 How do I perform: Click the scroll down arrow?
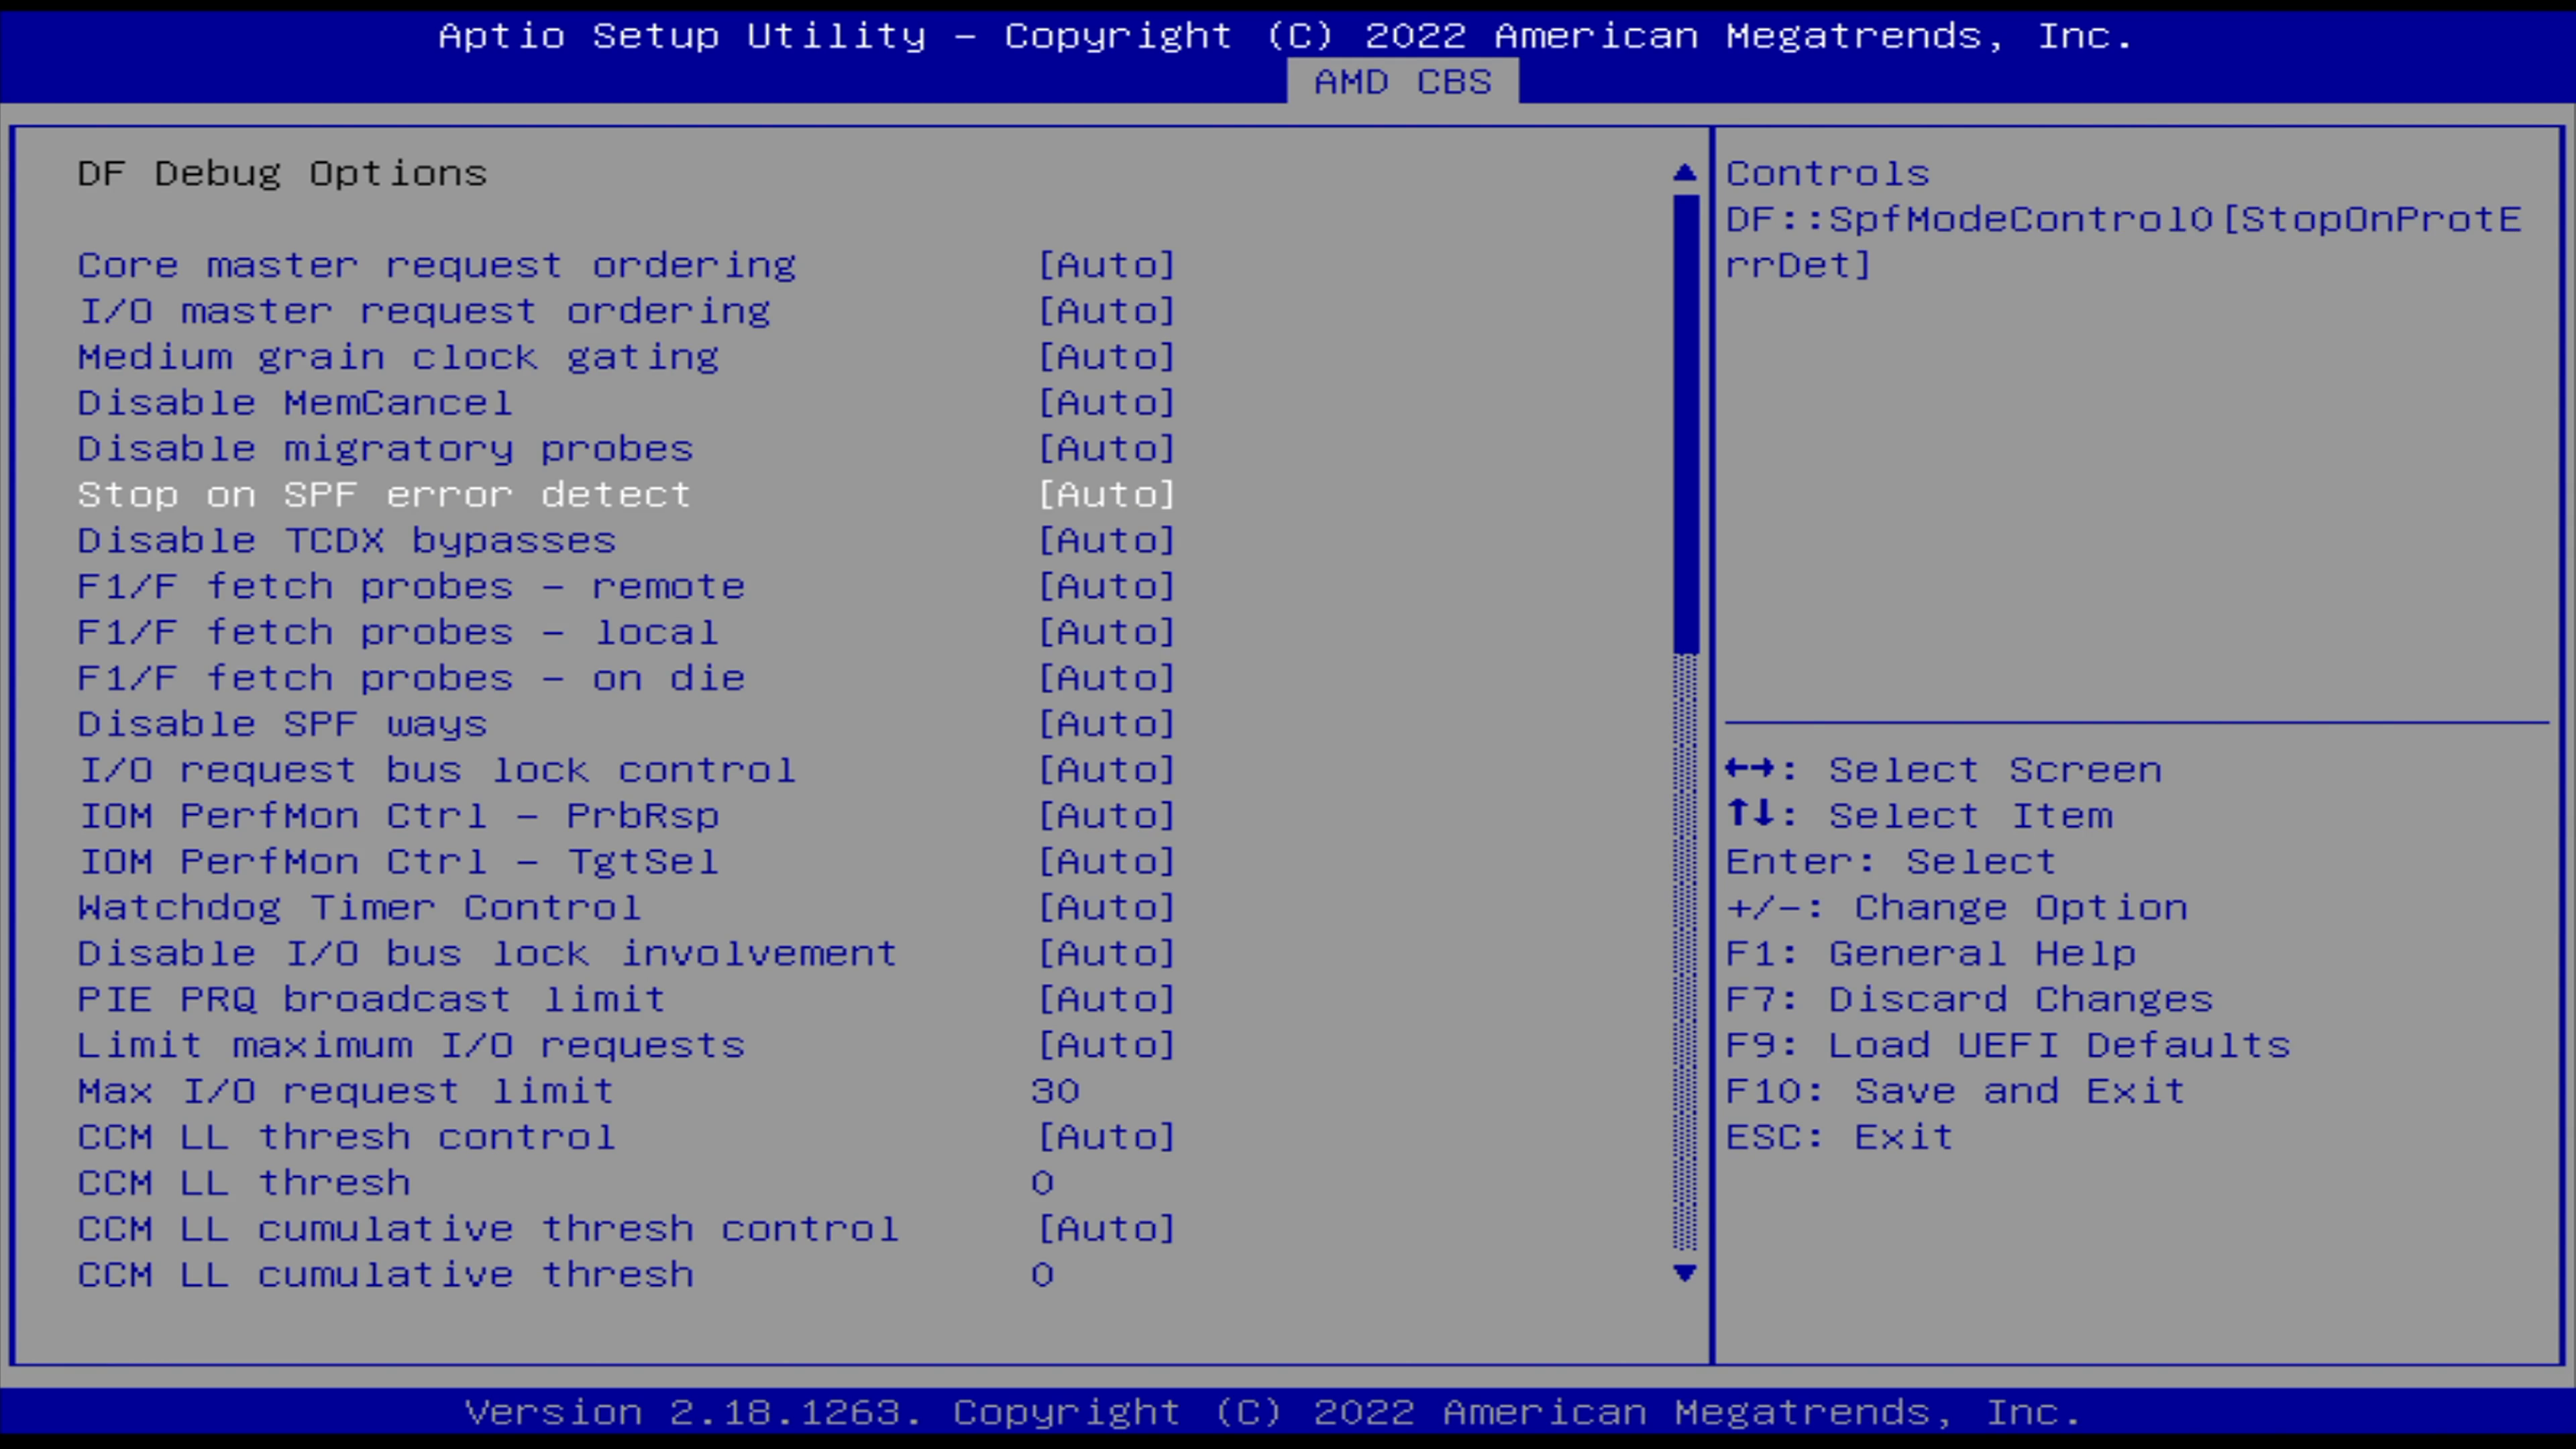click(1685, 1273)
